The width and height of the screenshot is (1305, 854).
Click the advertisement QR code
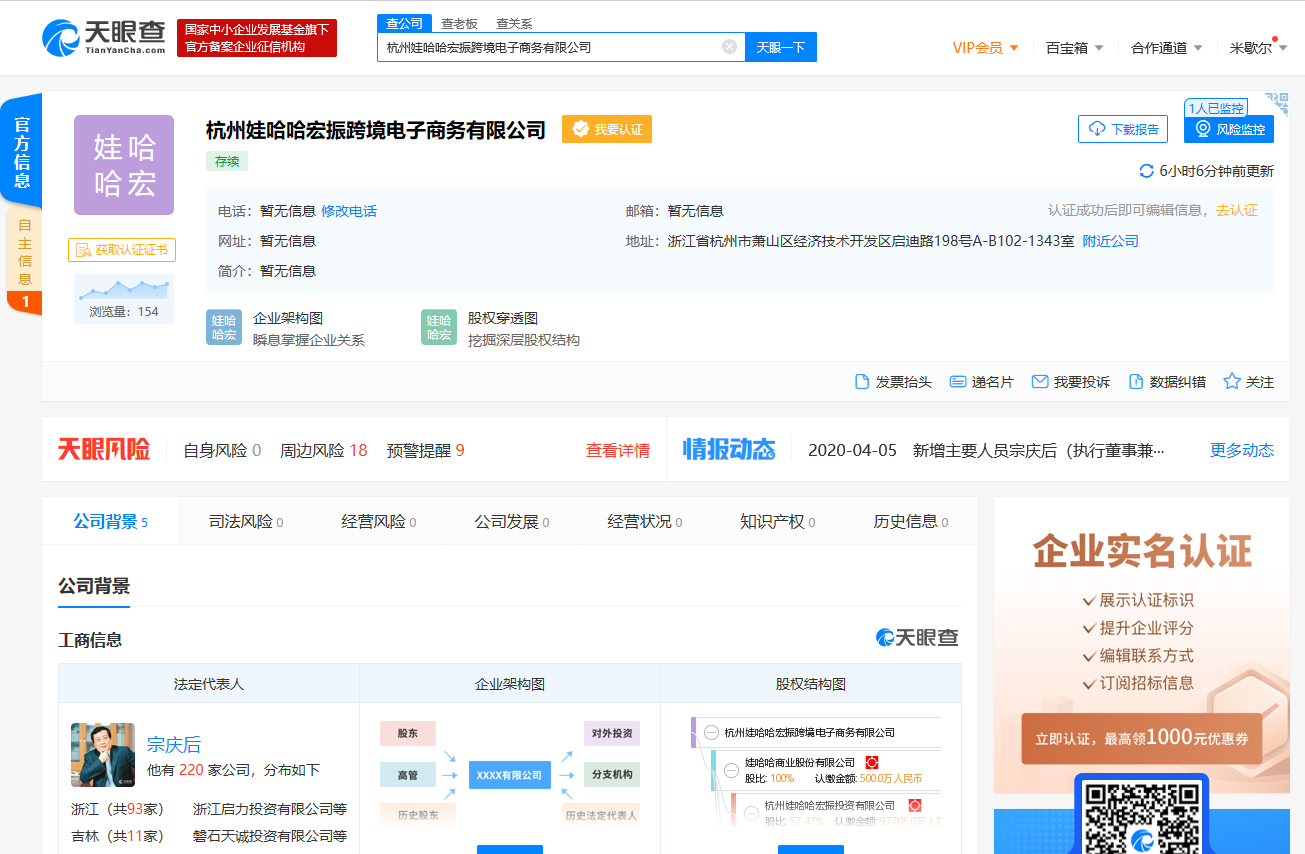pyautogui.click(x=1142, y=818)
